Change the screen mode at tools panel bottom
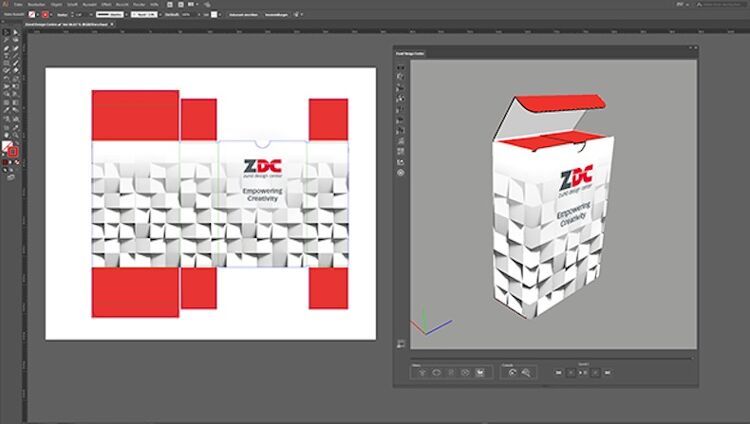 coord(11,178)
